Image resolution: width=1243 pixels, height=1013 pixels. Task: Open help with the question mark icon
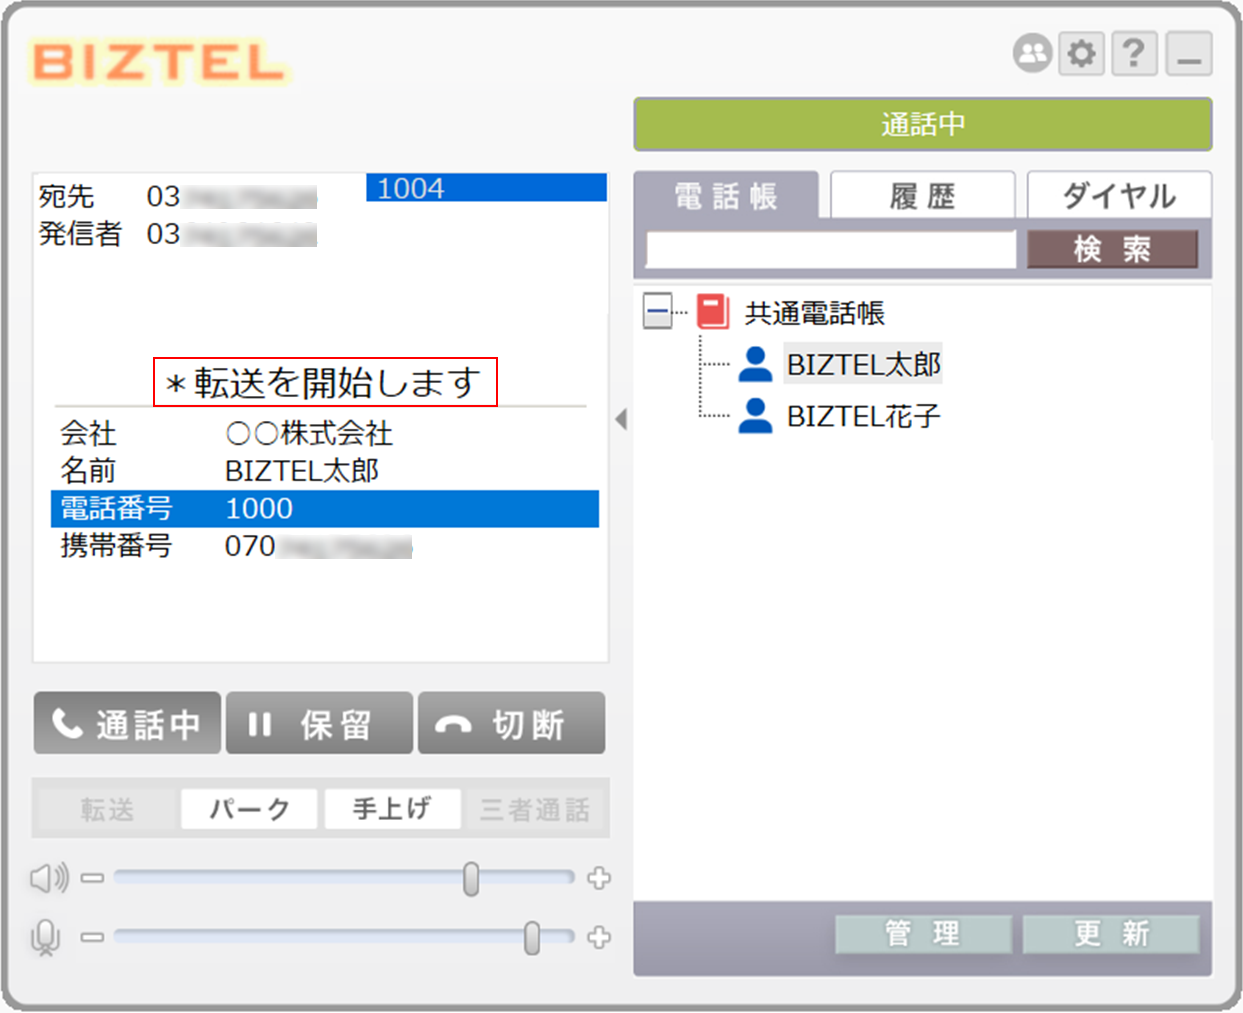[x=1133, y=53]
